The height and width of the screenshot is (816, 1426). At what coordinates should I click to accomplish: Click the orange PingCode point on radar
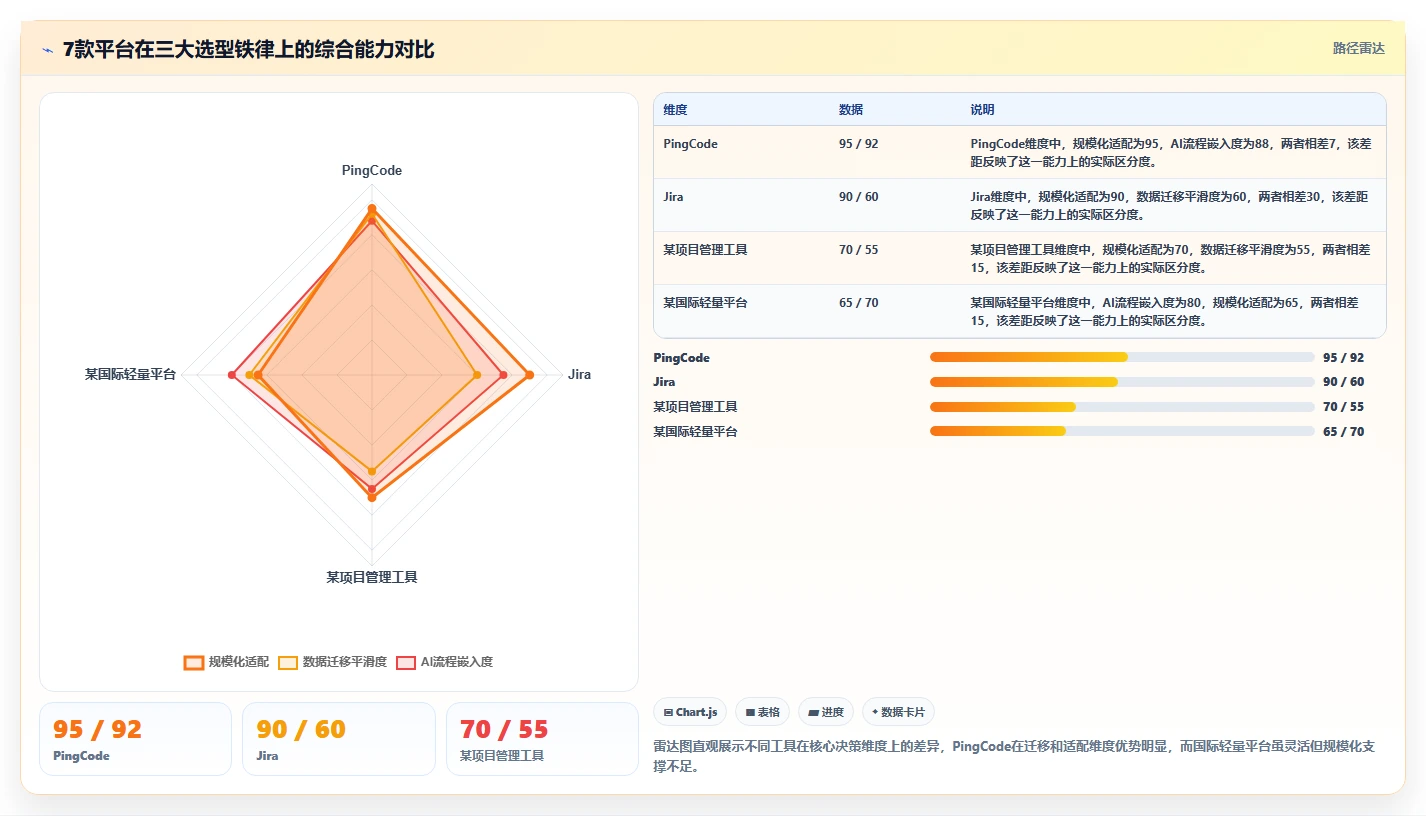point(372,209)
